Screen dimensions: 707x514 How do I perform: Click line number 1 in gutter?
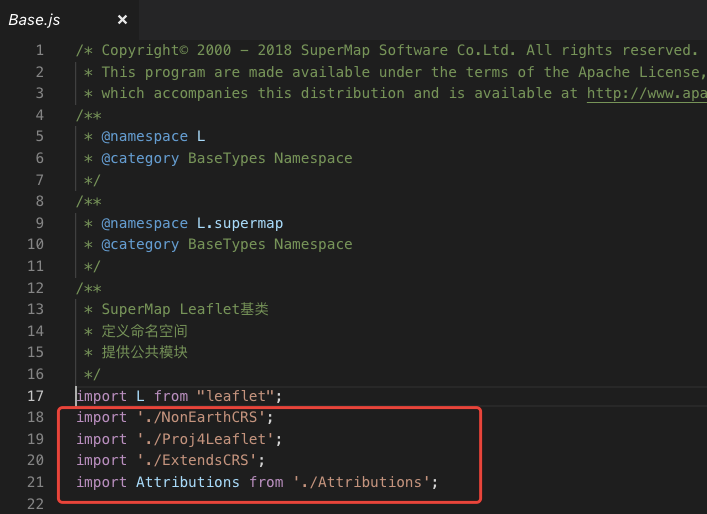tap(40, 50)
